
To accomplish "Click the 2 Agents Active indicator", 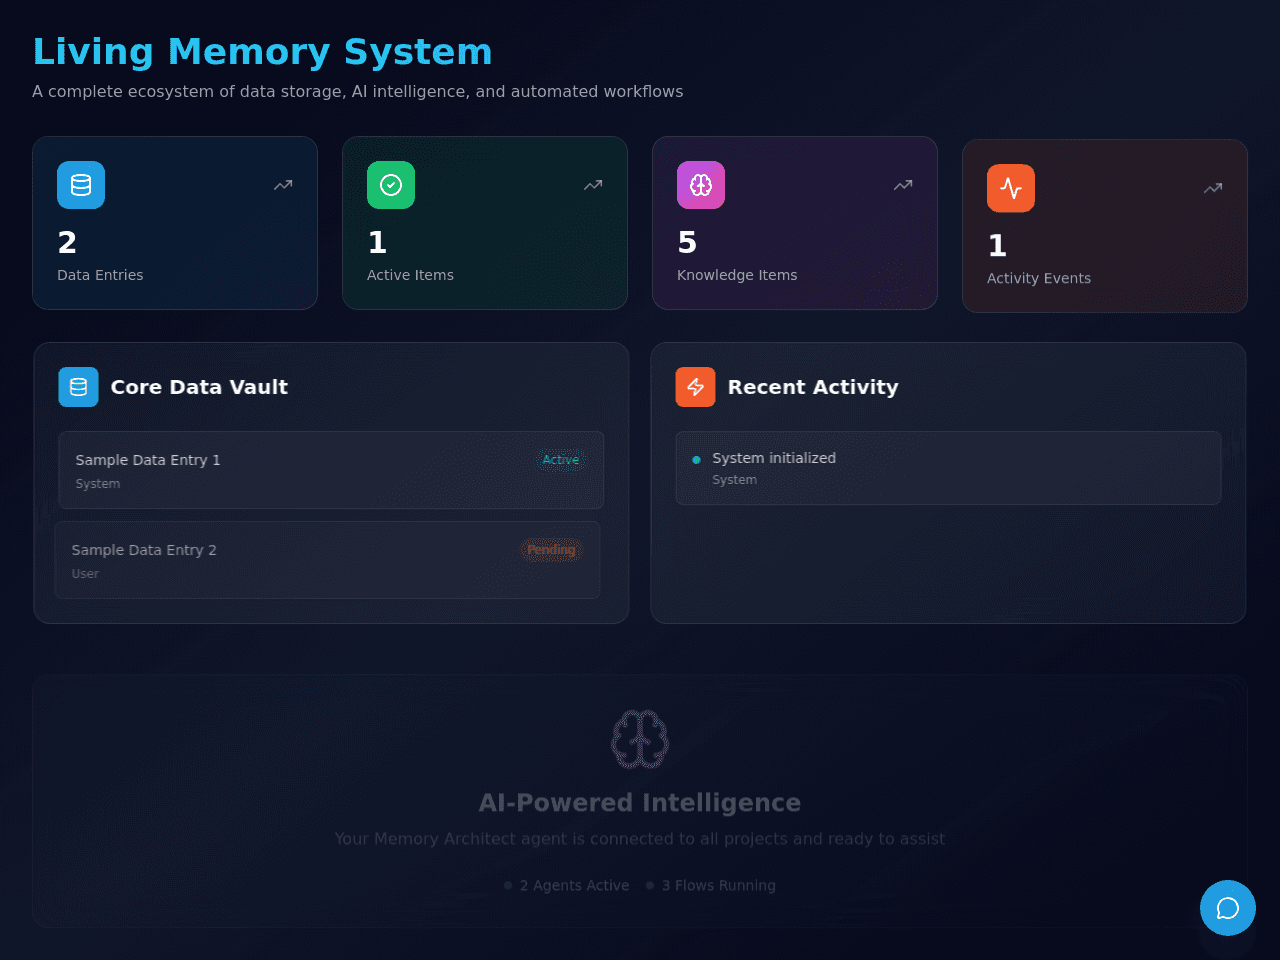I will coord(567,886).
